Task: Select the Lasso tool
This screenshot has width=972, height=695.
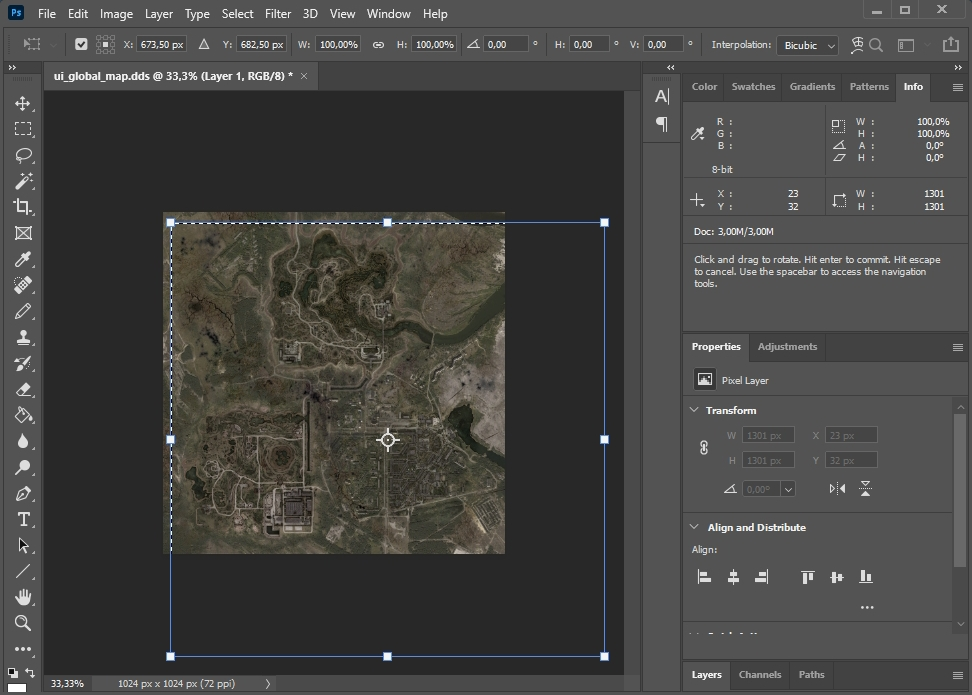Action: pos(23,155)
